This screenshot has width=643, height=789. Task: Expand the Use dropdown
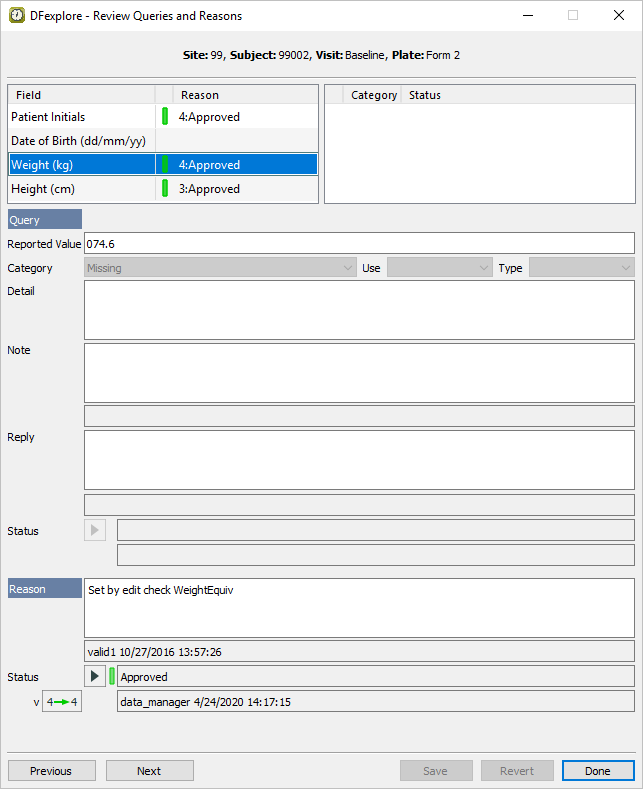[x=440, y=268]
